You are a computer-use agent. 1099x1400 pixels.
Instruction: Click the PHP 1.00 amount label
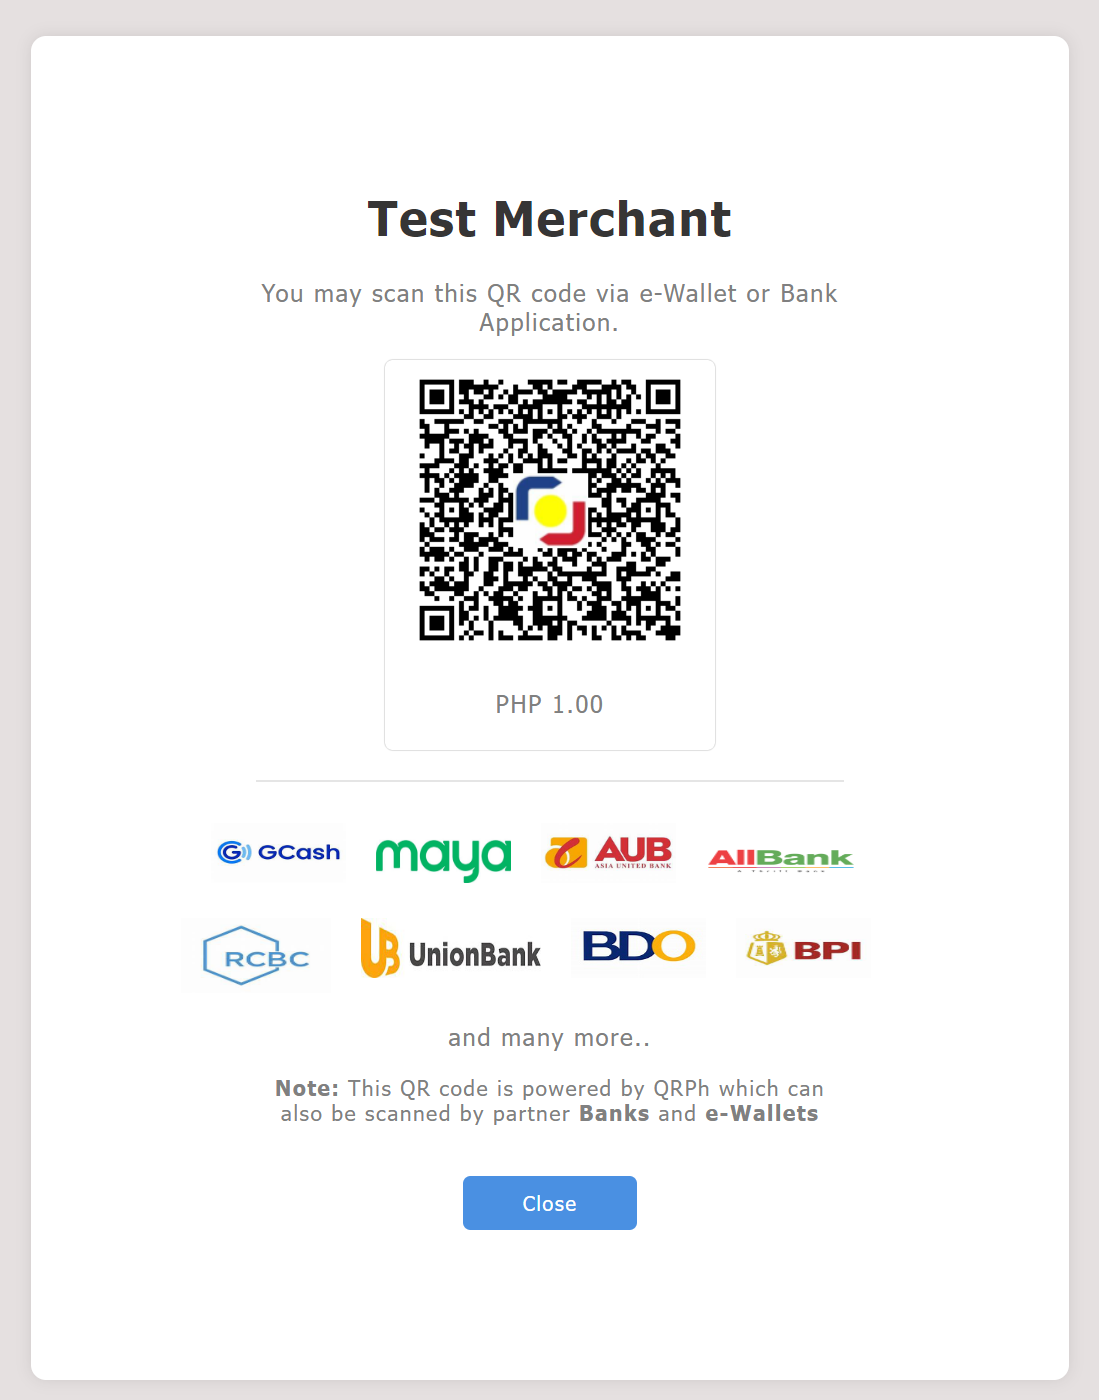coord(550,704)
